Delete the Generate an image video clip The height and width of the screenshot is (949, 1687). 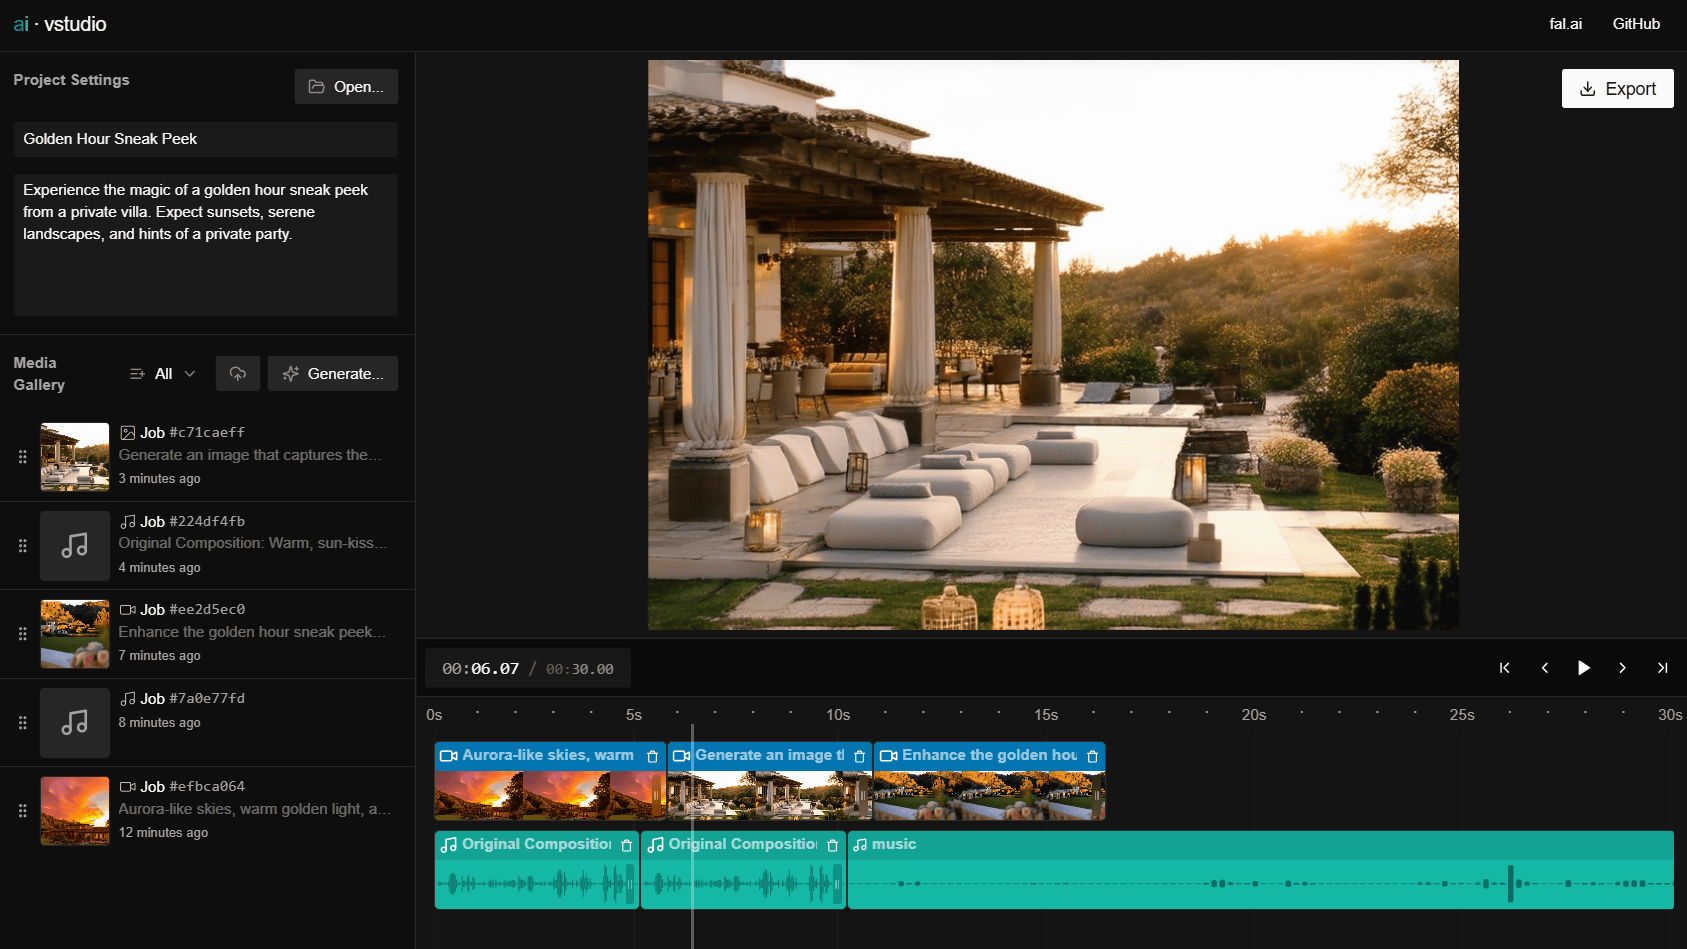tap(859, 757)
